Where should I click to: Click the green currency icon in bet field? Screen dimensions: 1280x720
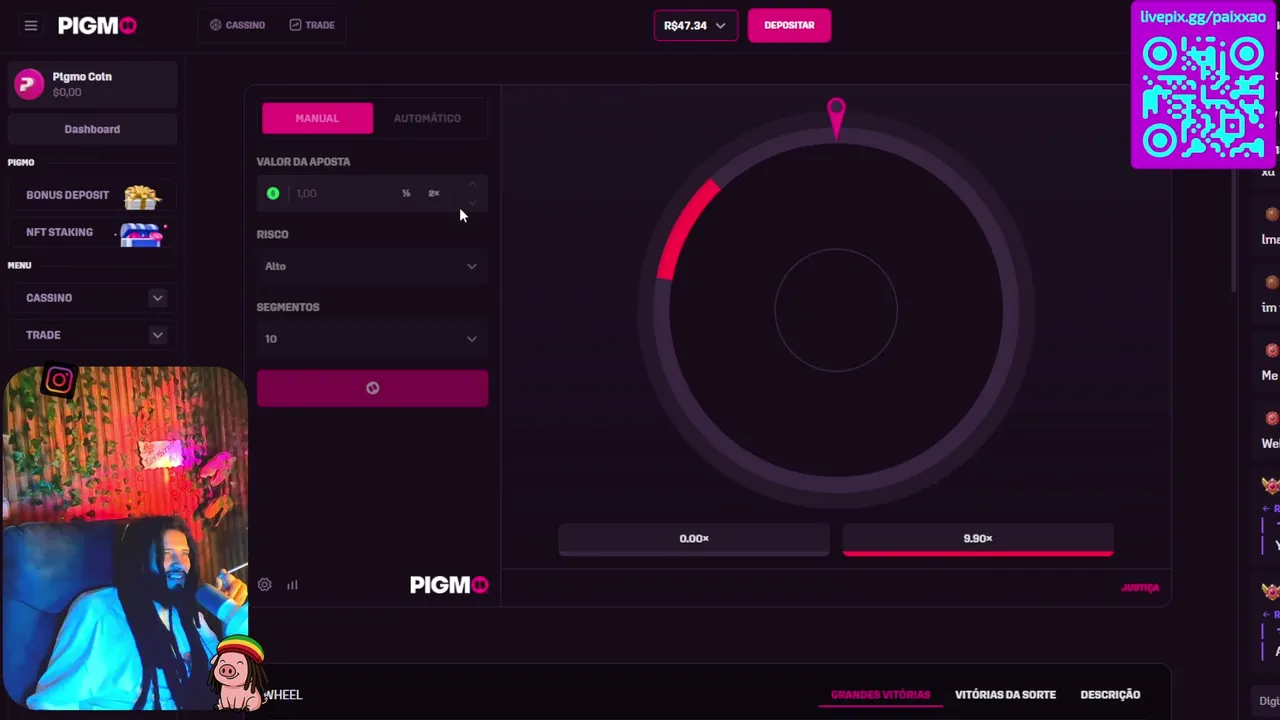click(x=273, y=193)
